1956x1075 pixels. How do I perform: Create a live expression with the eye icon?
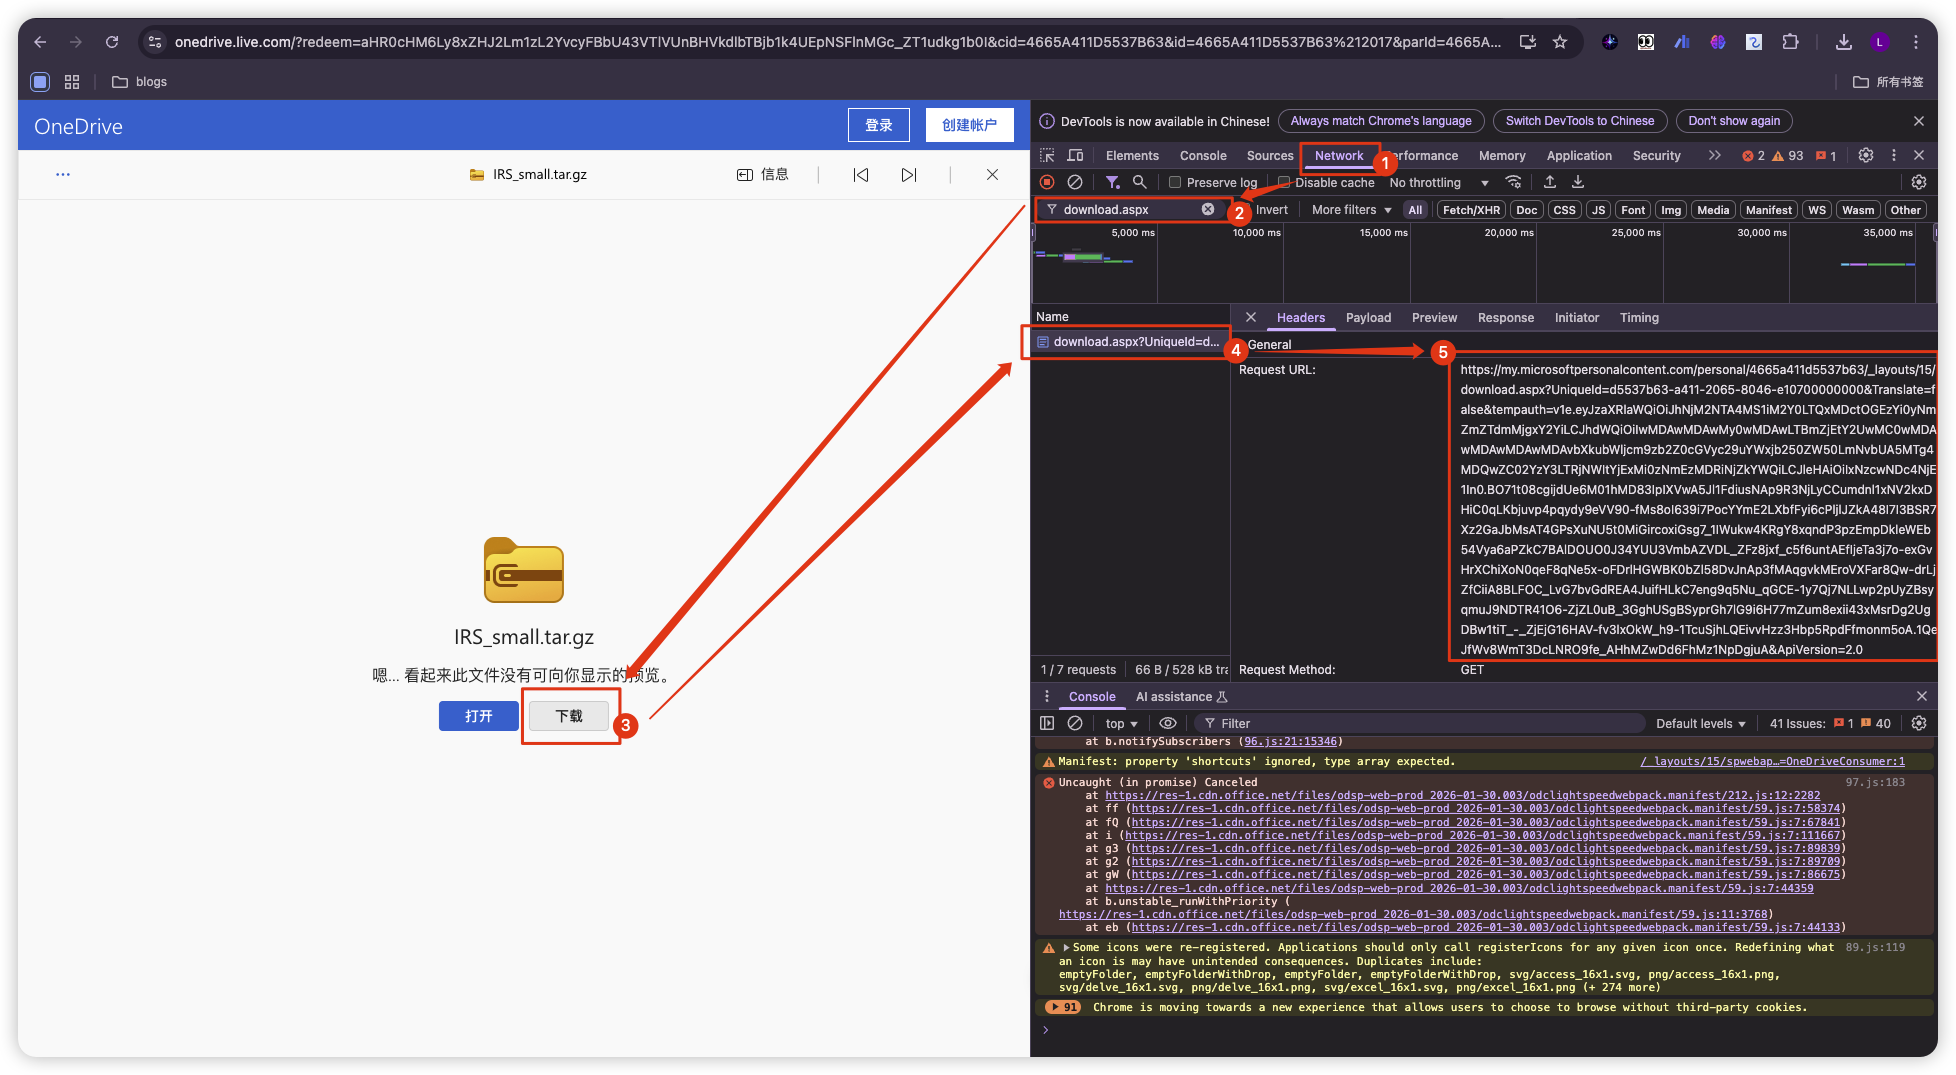pyautogui.click(x=1167, y=723)
